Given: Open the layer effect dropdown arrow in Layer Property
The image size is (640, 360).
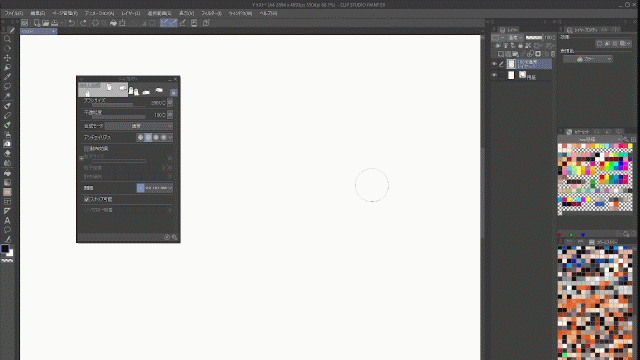Looking at the screenshot, I should tap(629, 43).
